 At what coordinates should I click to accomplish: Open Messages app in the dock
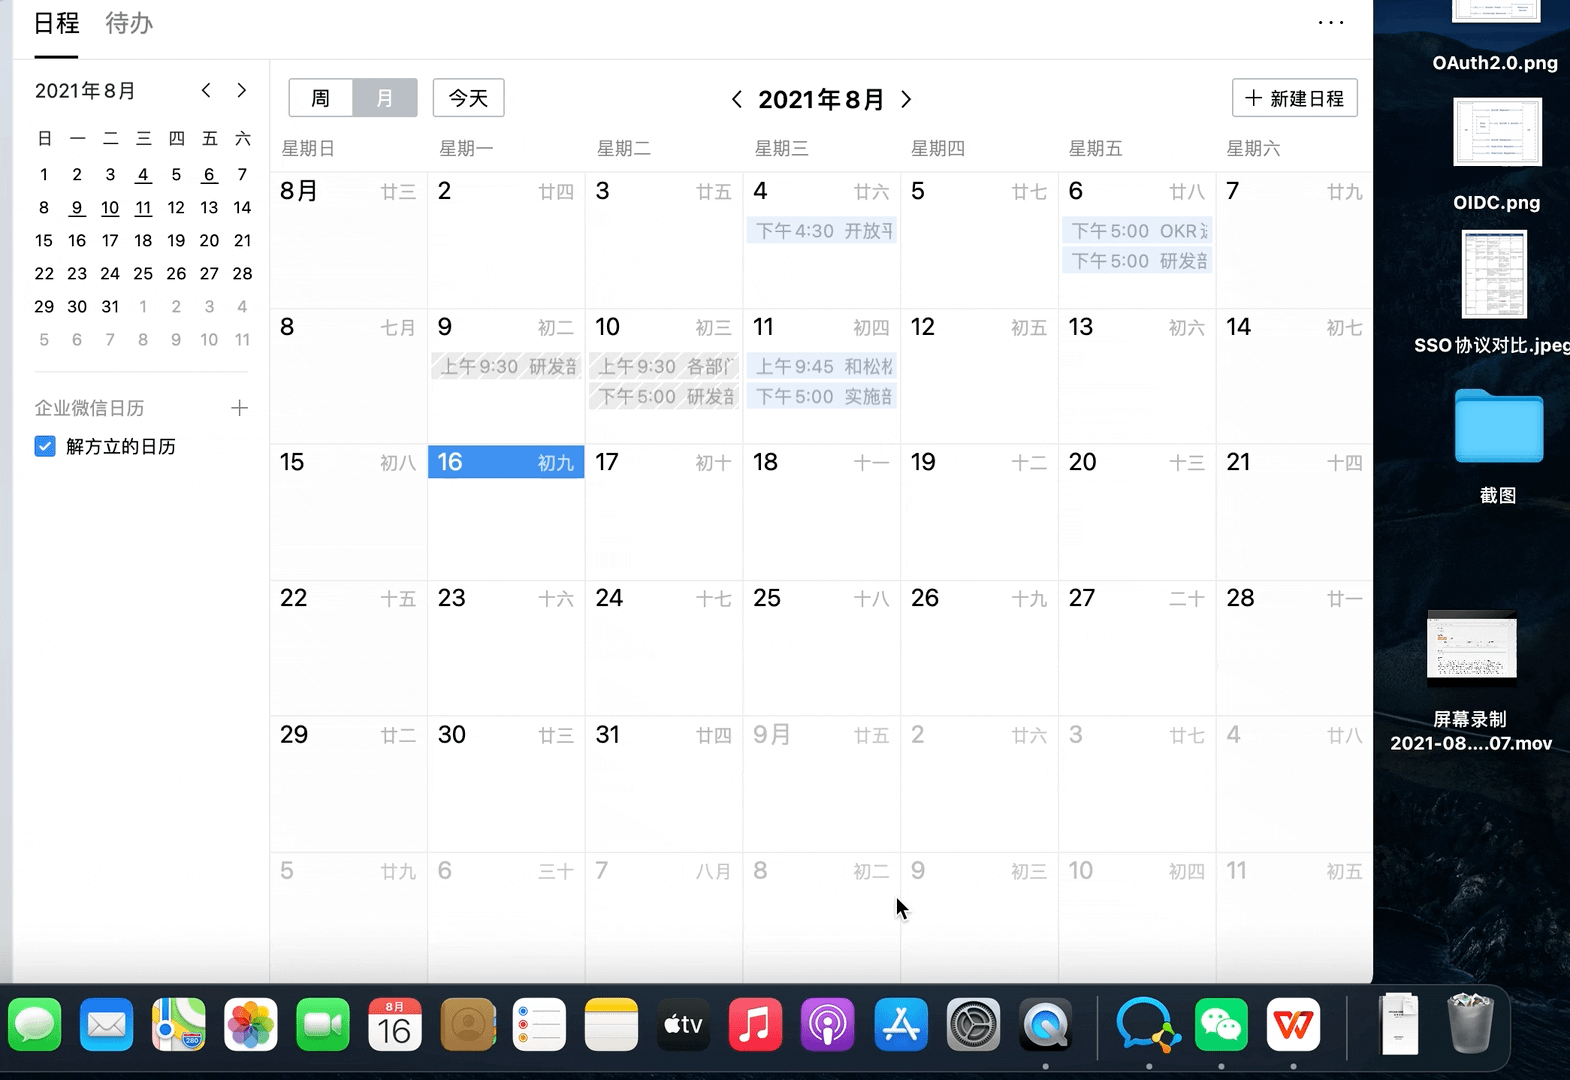(35, 1025)
